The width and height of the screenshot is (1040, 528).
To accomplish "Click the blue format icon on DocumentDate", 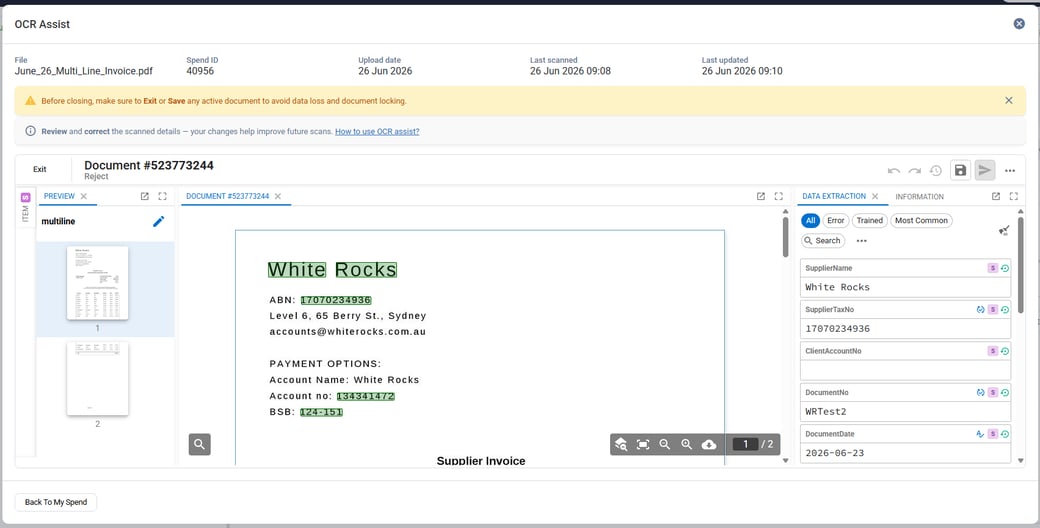I will click(x=980, y=434).
